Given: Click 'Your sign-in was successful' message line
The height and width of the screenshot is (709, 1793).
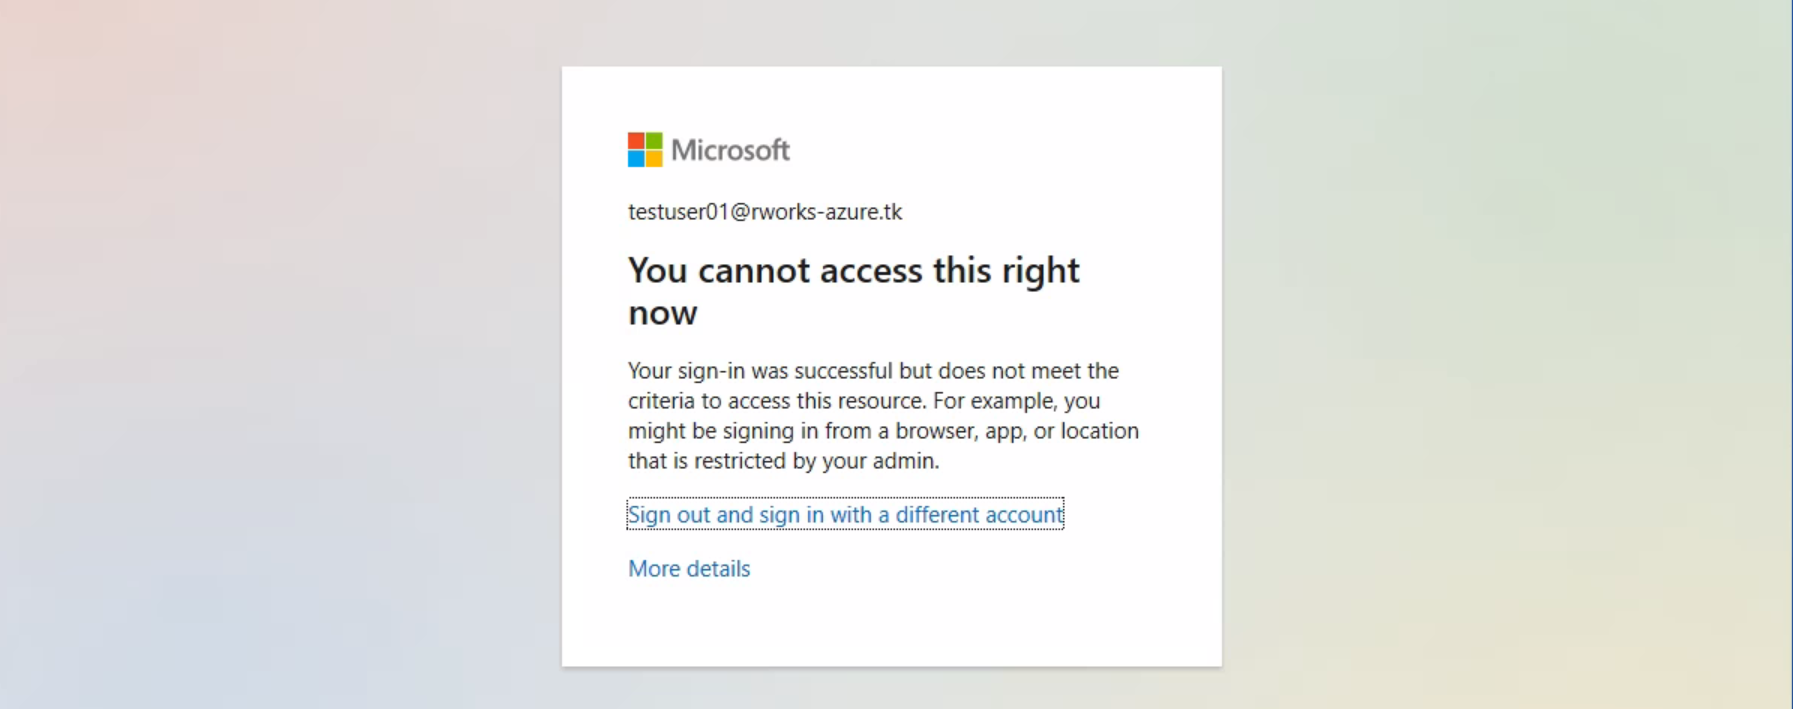Looking at the screenshot, I should click(873, 371).
